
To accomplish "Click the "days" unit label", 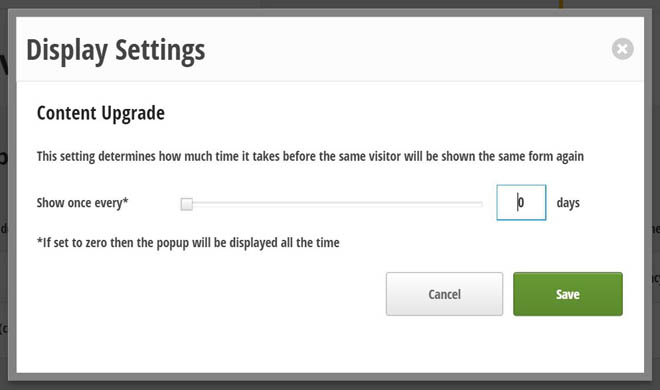I will tap(568, 203).
